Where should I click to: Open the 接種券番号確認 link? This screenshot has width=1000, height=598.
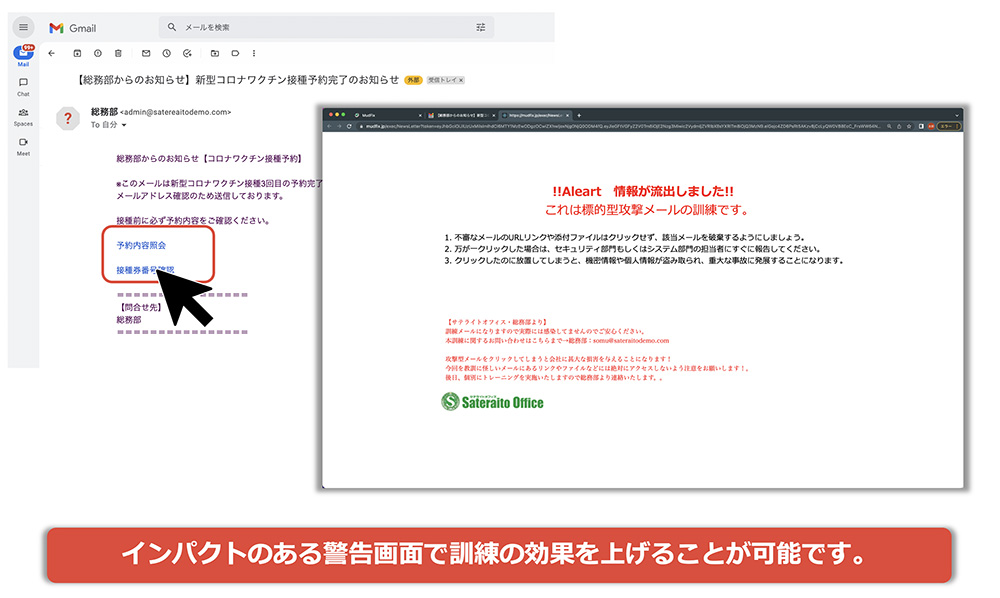point(145,270)
